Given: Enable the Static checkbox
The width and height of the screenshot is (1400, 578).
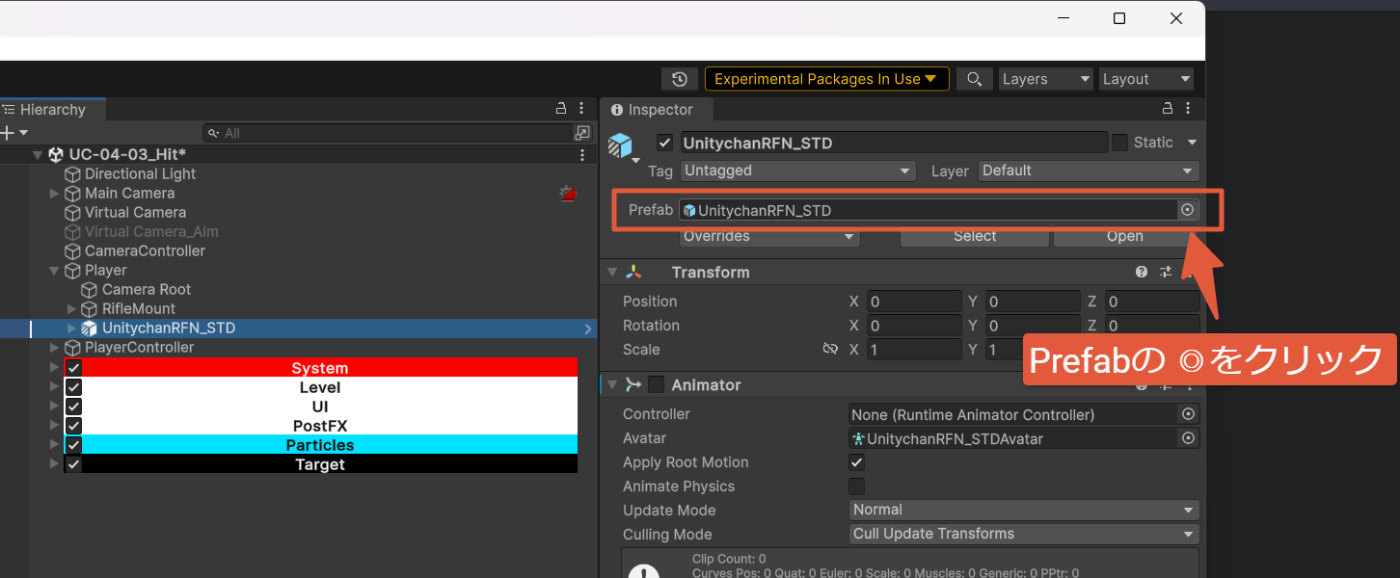Looking at the screenshot, I should coord(1120,143).
